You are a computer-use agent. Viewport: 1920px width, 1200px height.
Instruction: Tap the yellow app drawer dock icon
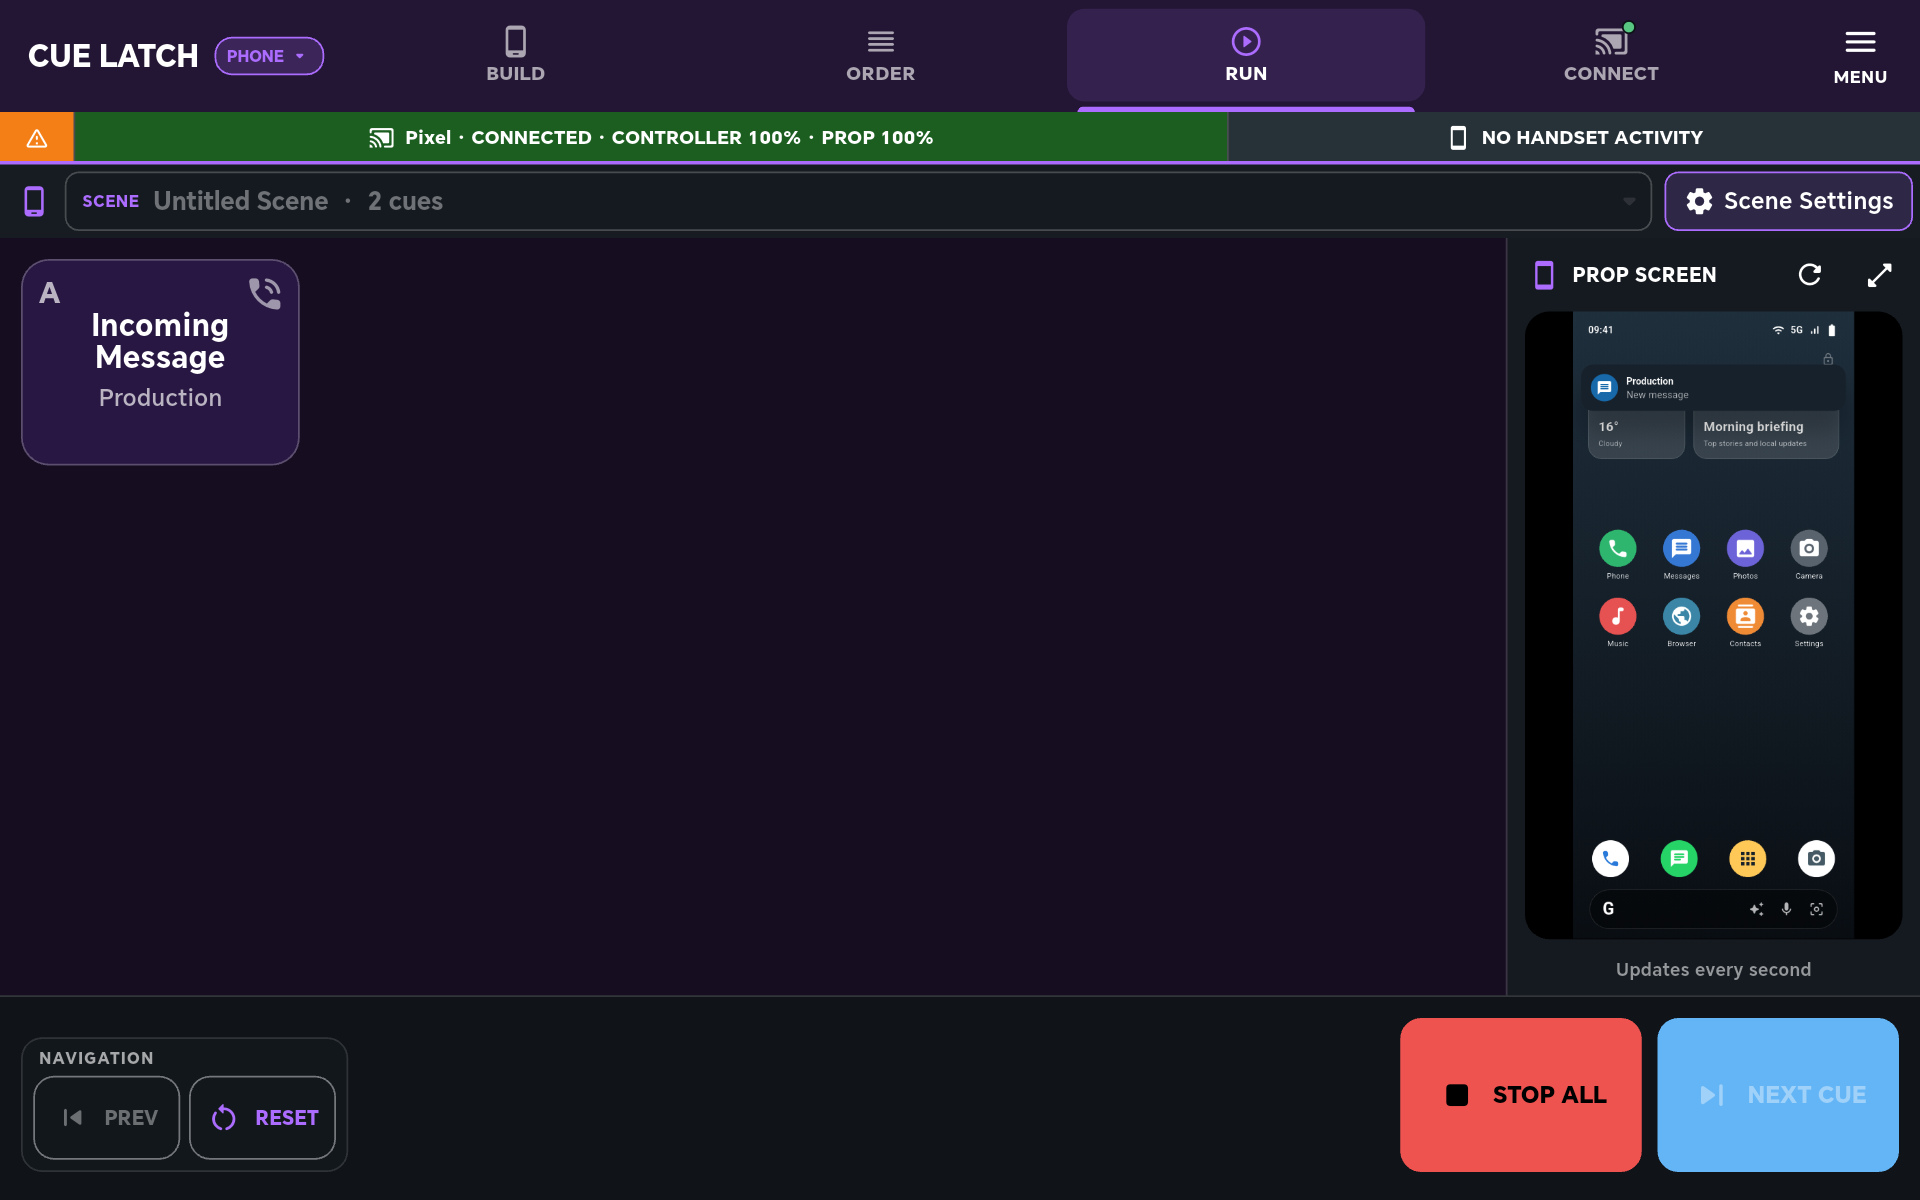[1747, 858]
